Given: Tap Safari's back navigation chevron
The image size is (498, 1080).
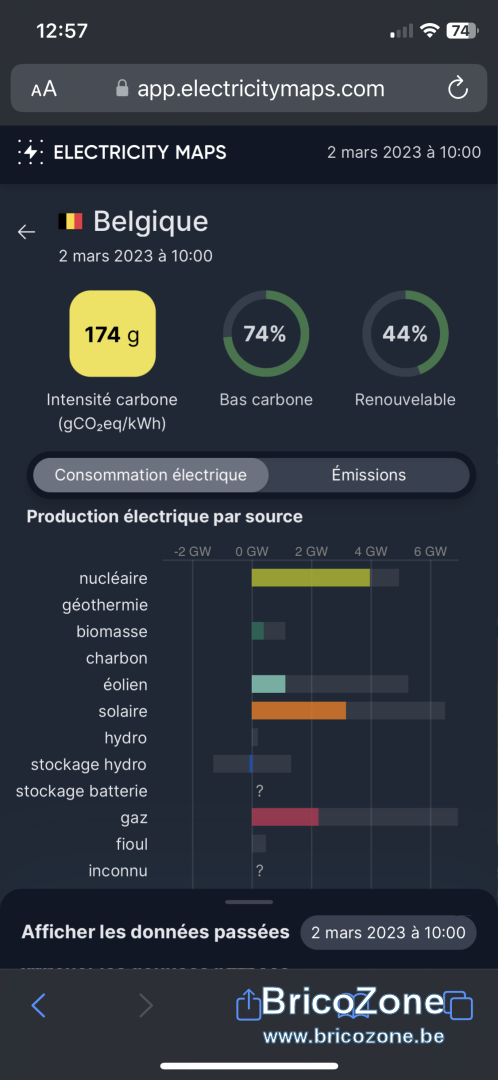Looking at the screenshot, I should click(39, 1006).
